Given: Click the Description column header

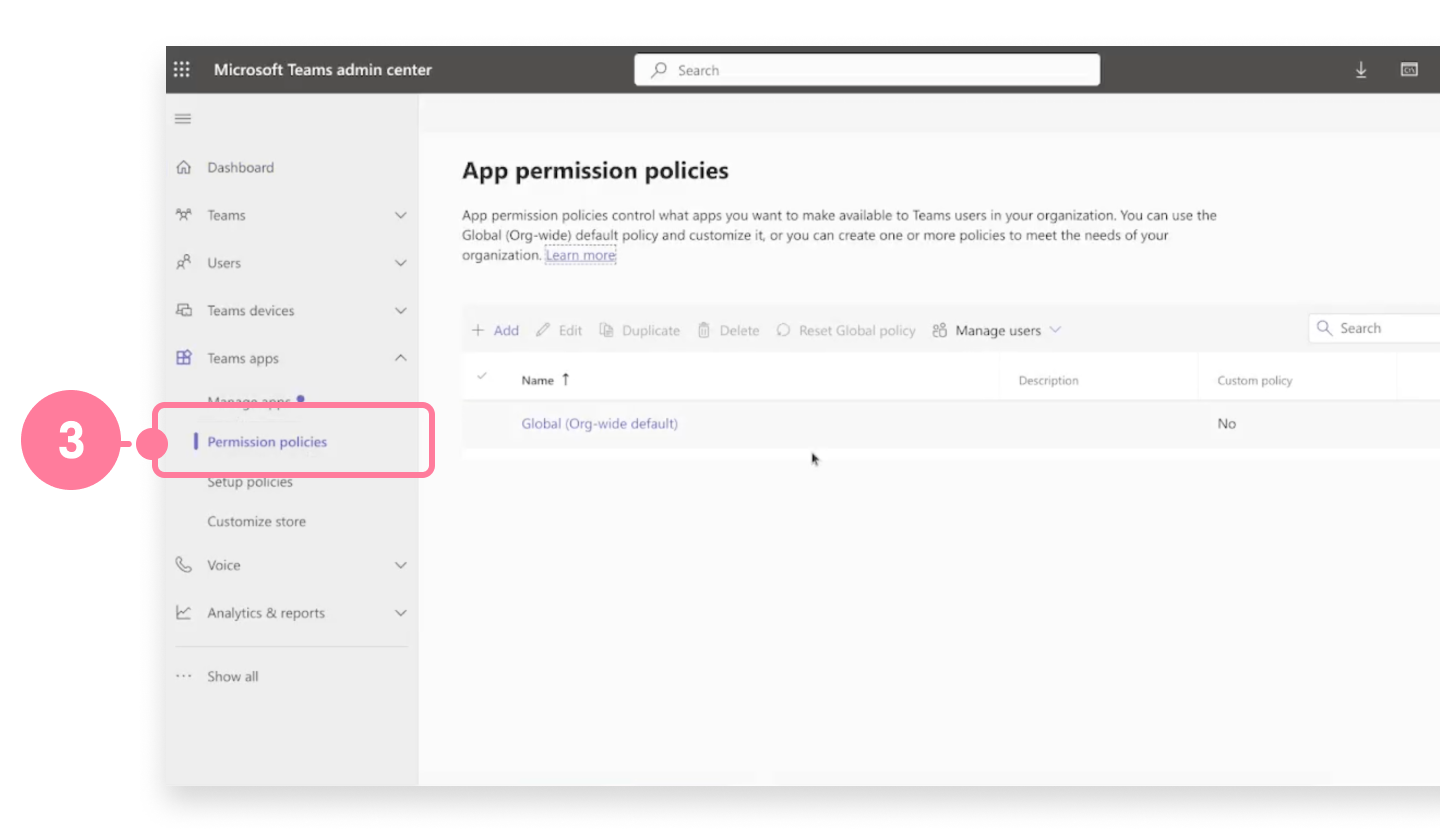Looking at the screenshot, I should click(1048, 380).
